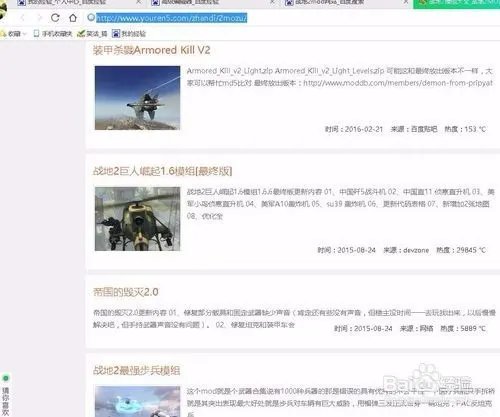This screenshot has width=500, height=417.
Task: Open the bookmark with the green leaf icon
Action: tap(92, 34)
